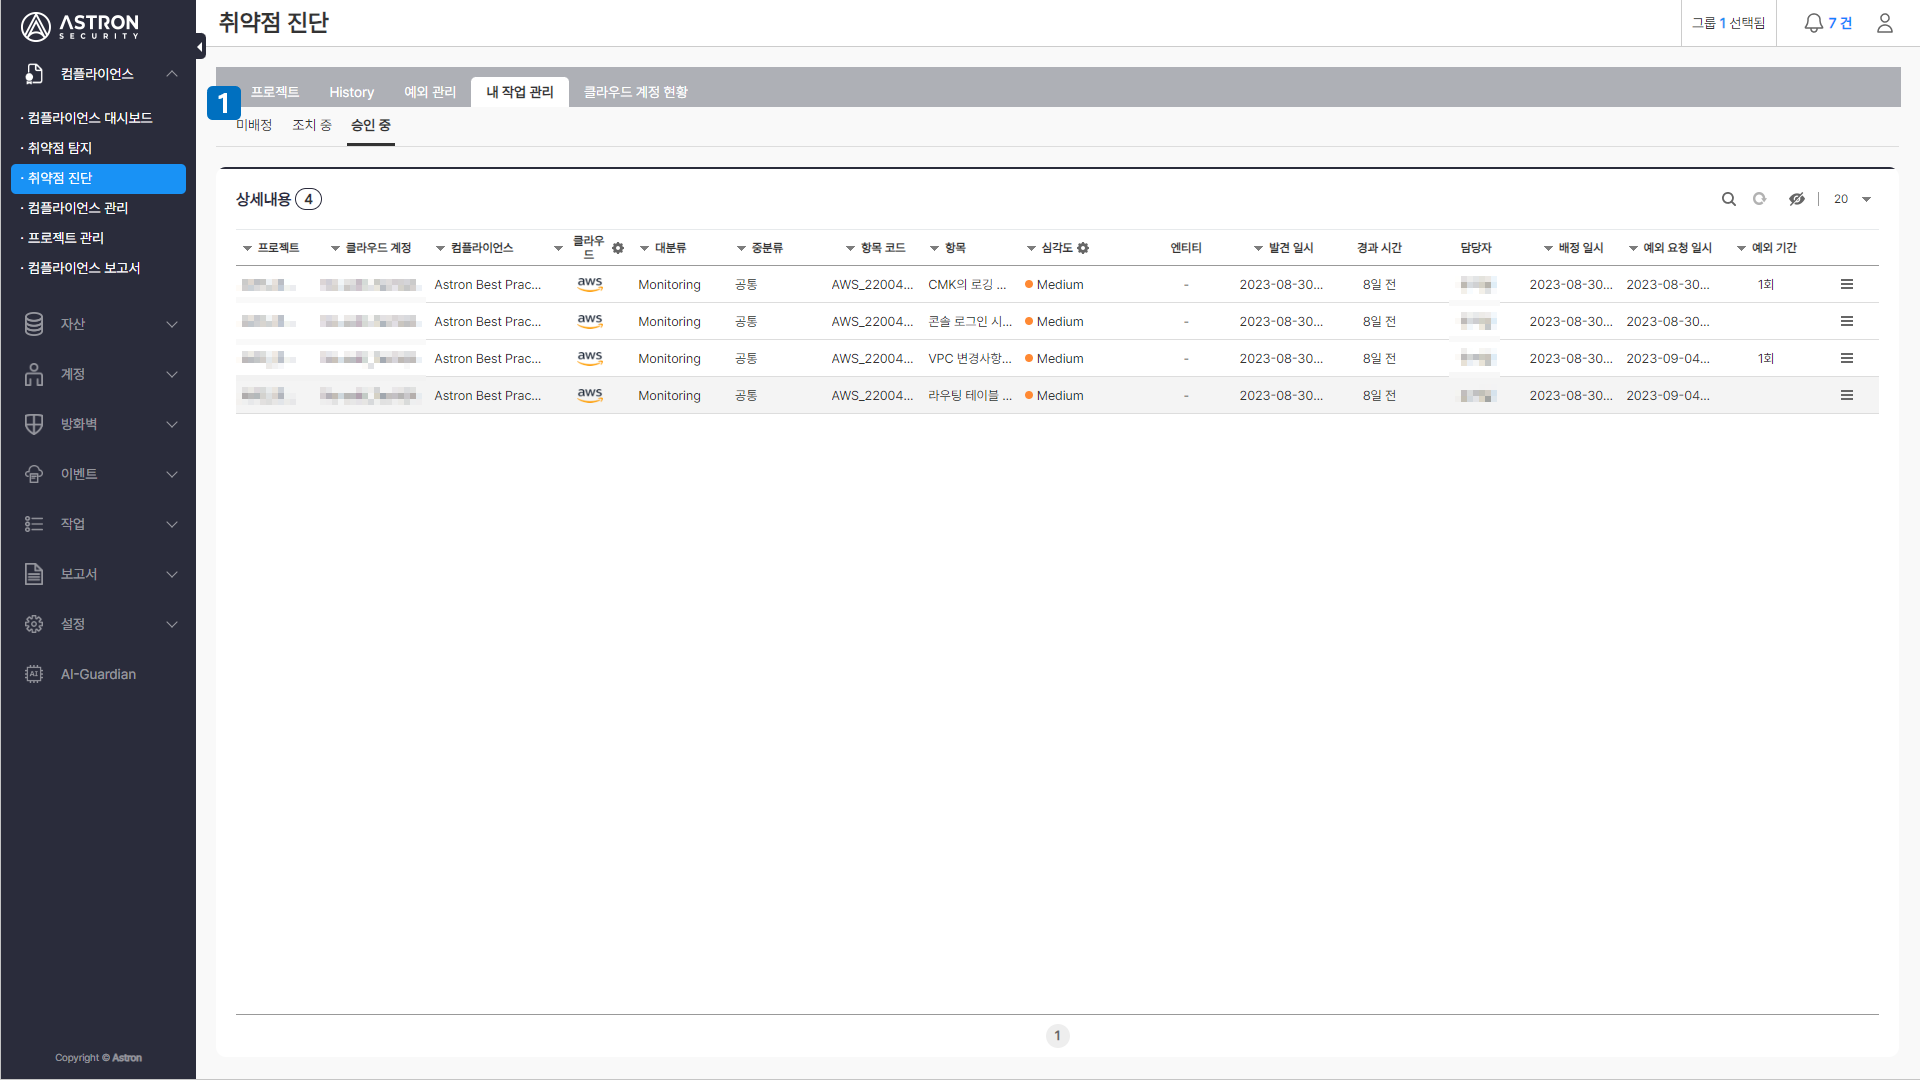Switch to the History tab

pyautogui.click(x=352, y=92)
